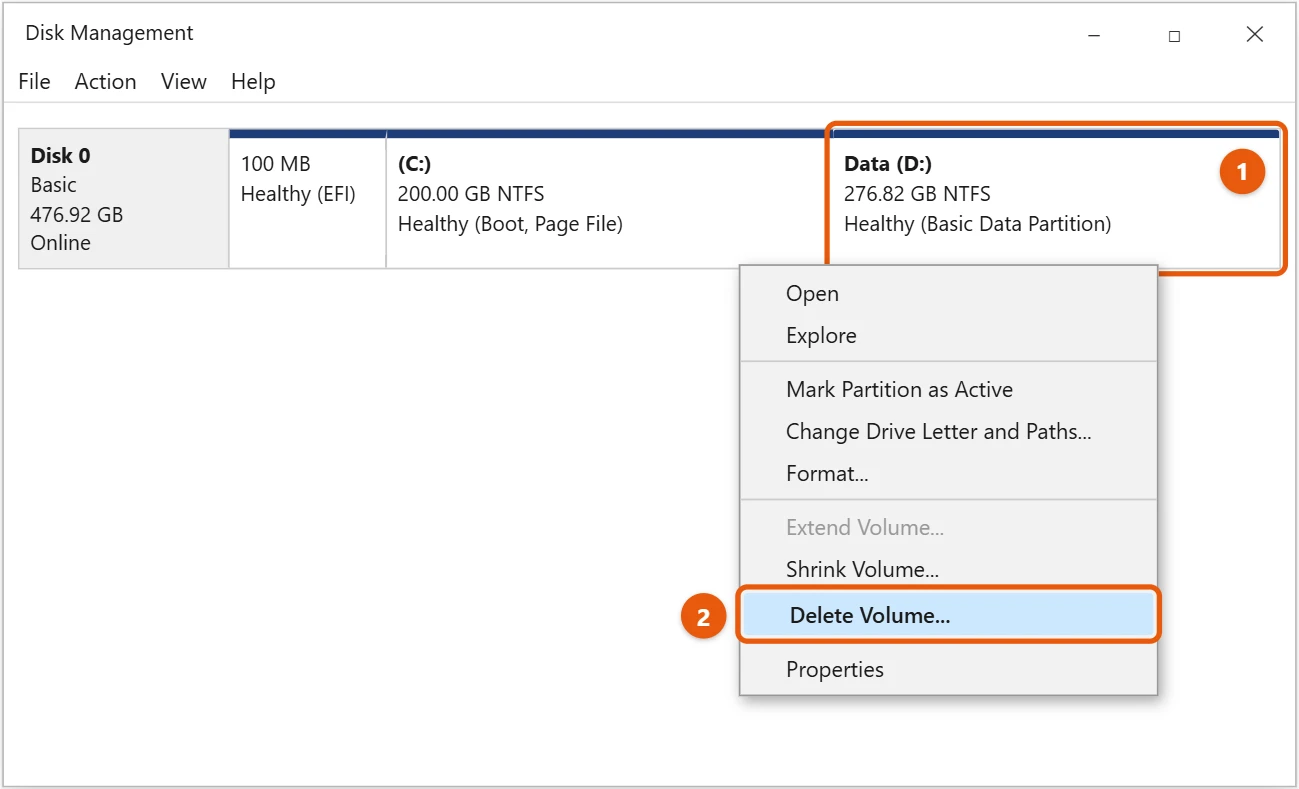Choose Explore from the context menu

(x=948, y=336)
